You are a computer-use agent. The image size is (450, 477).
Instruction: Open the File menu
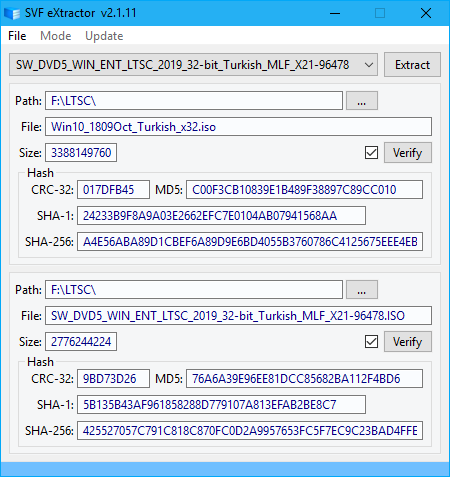click(17, 36)
